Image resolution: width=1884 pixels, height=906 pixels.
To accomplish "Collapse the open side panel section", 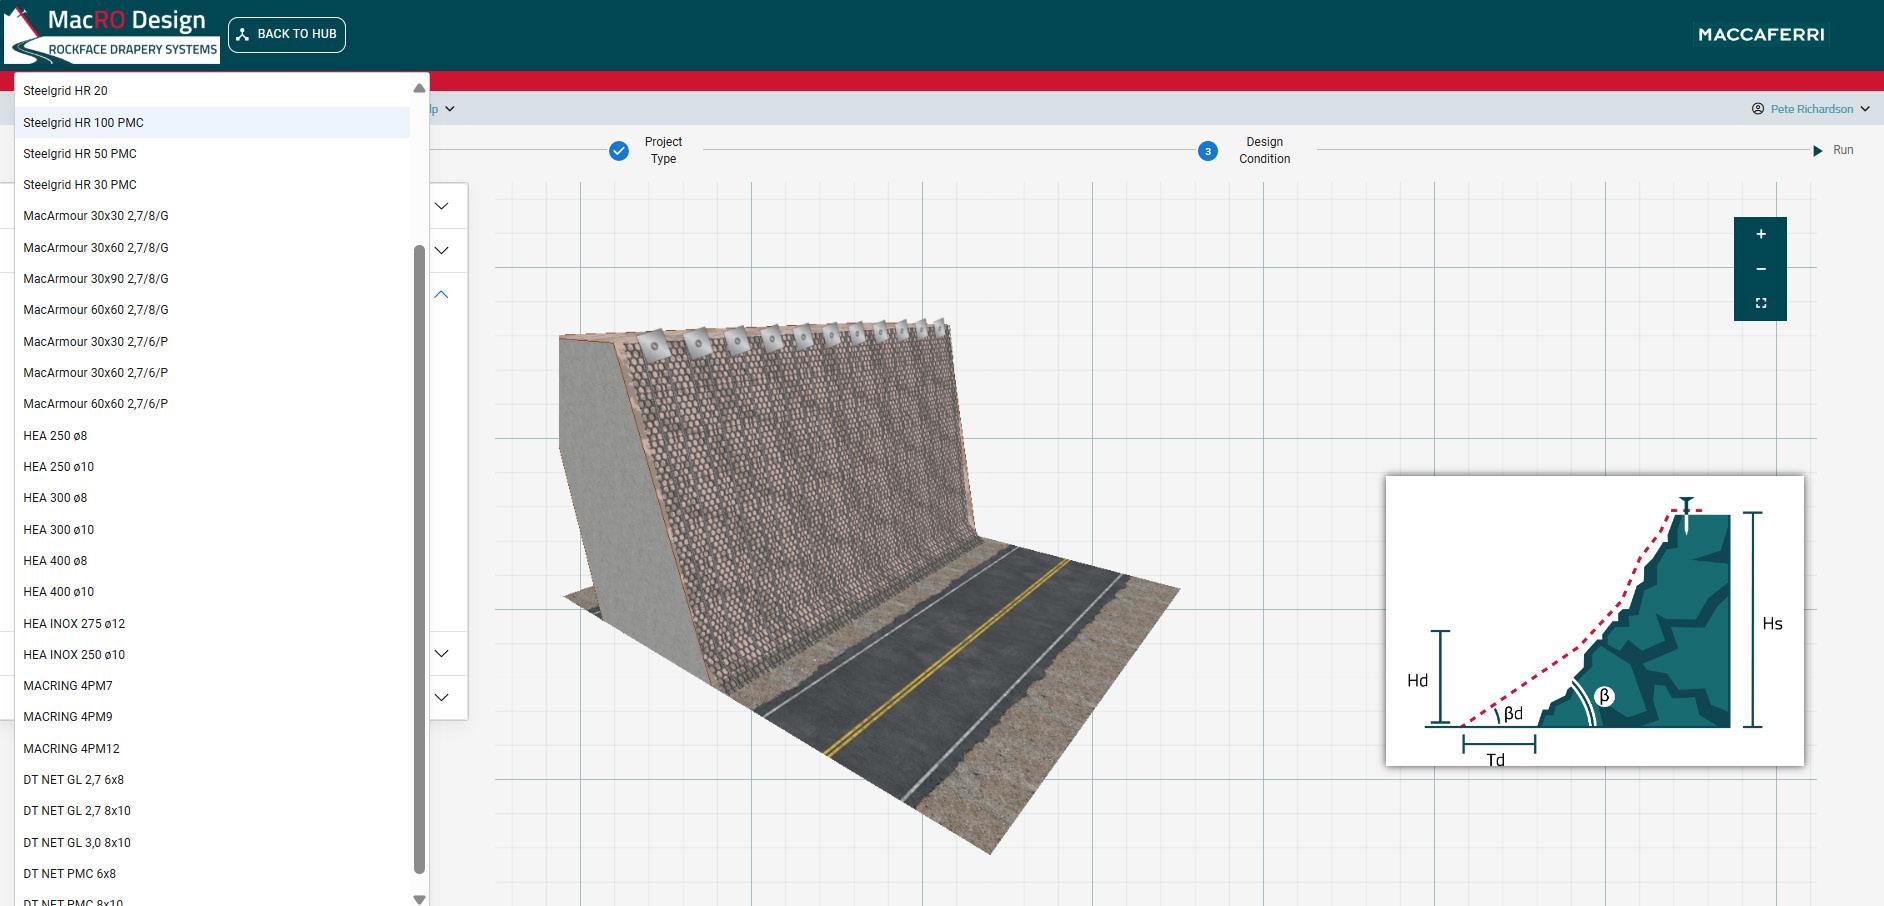I will click(x=441, y=295).
